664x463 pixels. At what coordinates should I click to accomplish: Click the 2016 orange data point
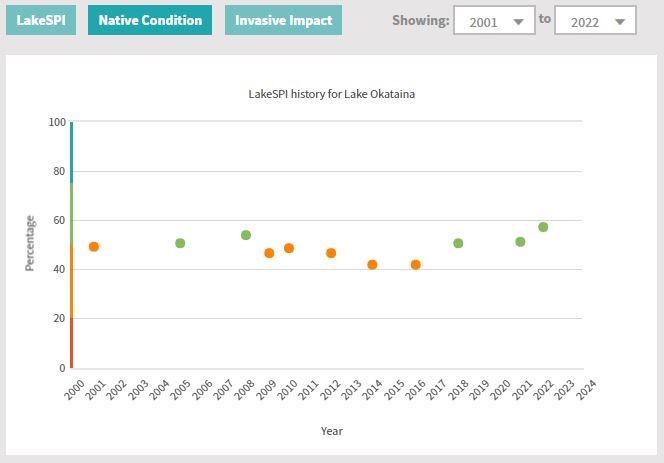pos(416,265)
